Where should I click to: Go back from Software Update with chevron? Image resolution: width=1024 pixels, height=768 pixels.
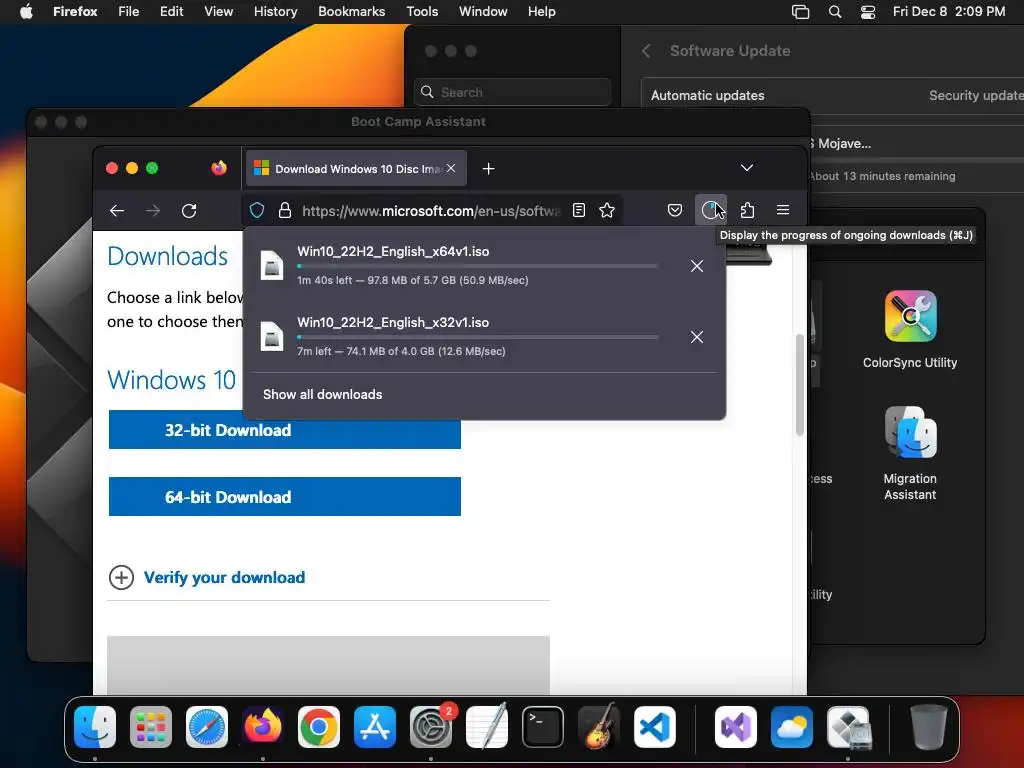pyautogui.click(x=646, y=51)
